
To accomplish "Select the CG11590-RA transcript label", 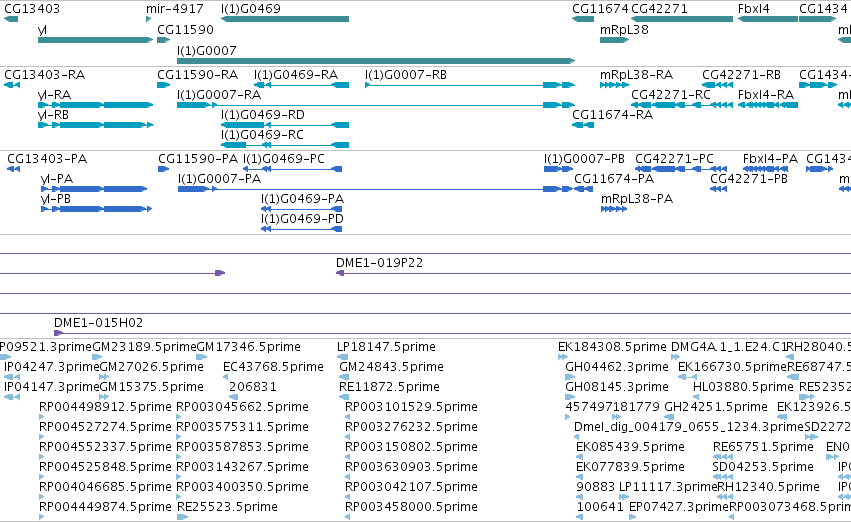I will coord(198,75).
